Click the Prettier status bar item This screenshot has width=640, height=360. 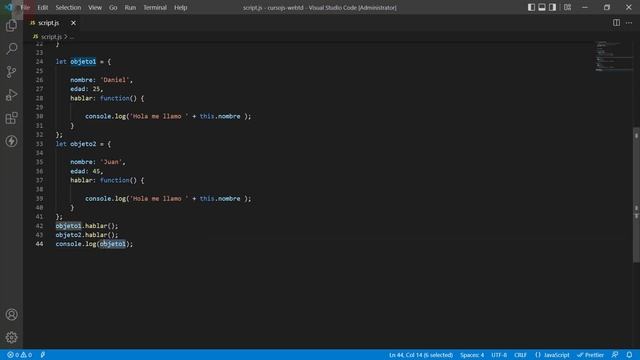[590, 355]
